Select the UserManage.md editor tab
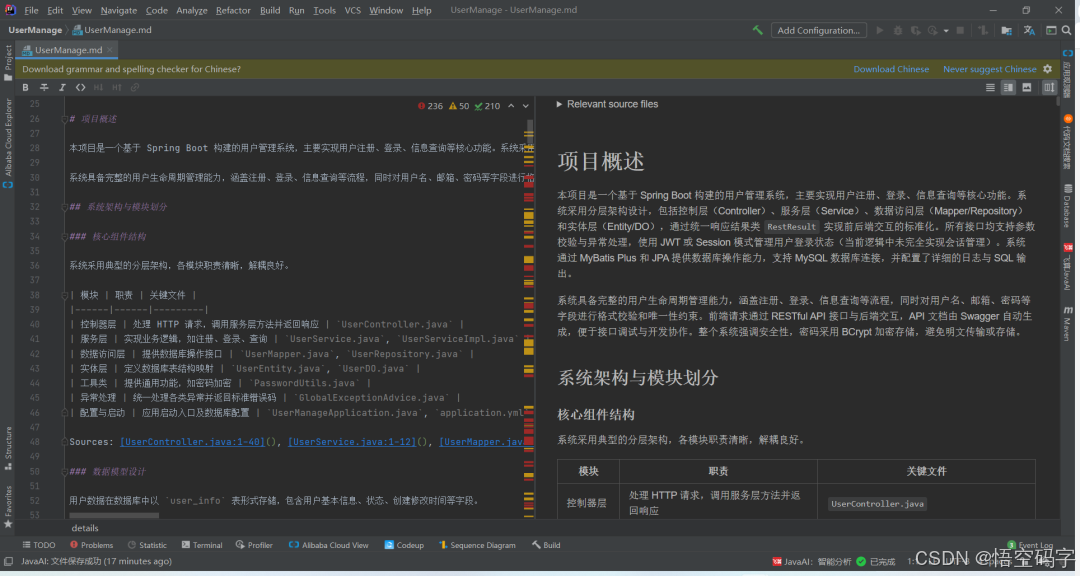 [x=68, y=50]
